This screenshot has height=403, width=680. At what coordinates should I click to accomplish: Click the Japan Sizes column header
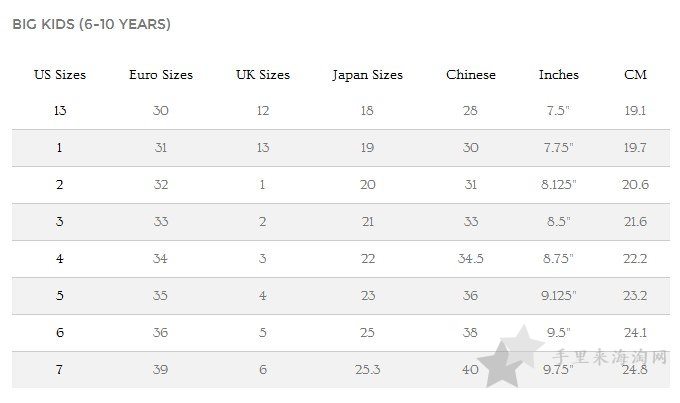[367, 75]
